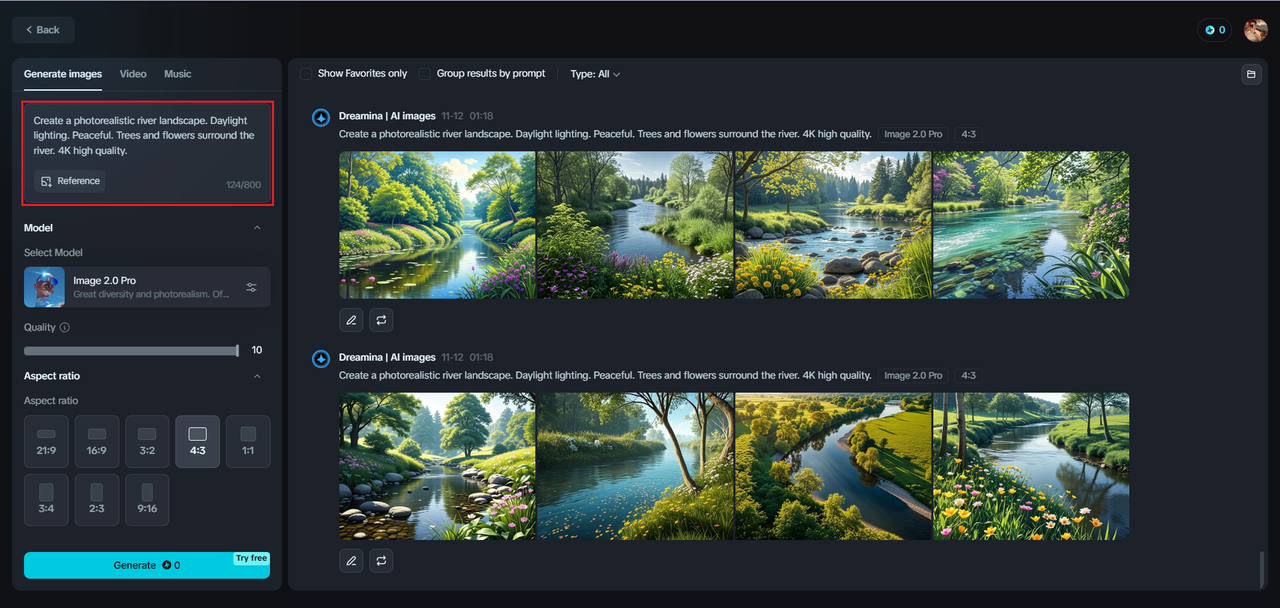Click the Quality info icon
Viewport: 1280px width, 608px height.
click(65, 327)
